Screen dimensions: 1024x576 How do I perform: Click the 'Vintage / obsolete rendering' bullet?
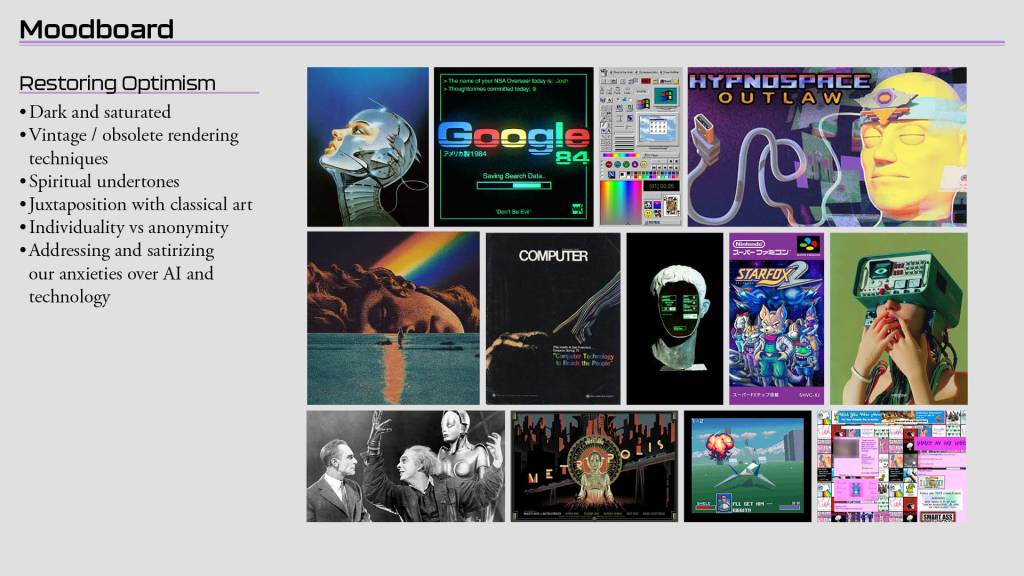point(133,135)
